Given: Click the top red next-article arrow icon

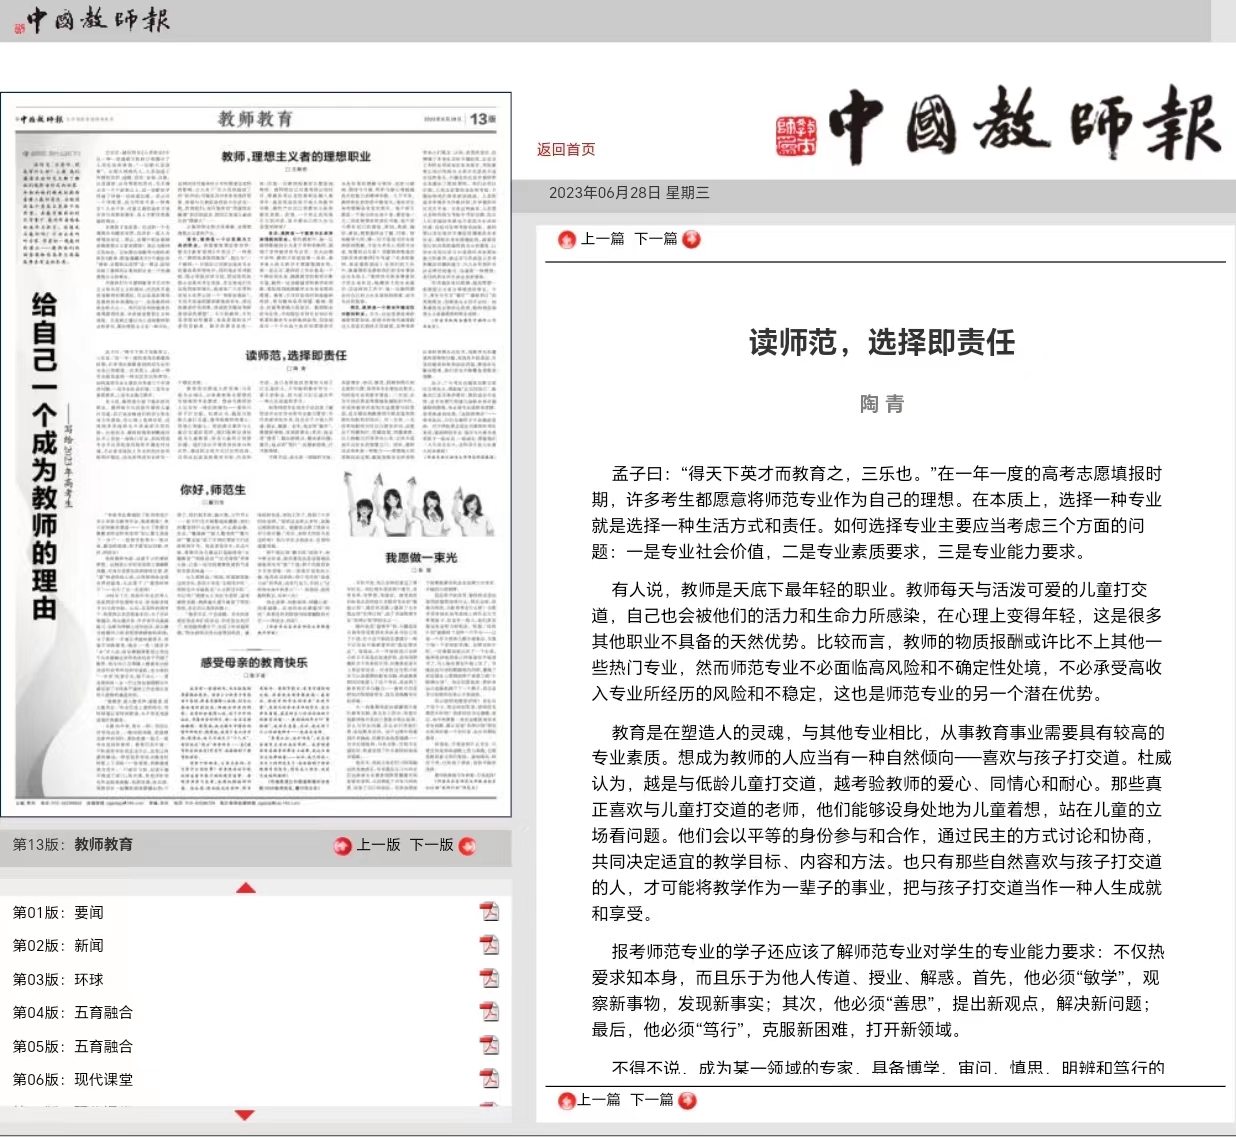Looking at the screenshot, I should tap(691, 239).
